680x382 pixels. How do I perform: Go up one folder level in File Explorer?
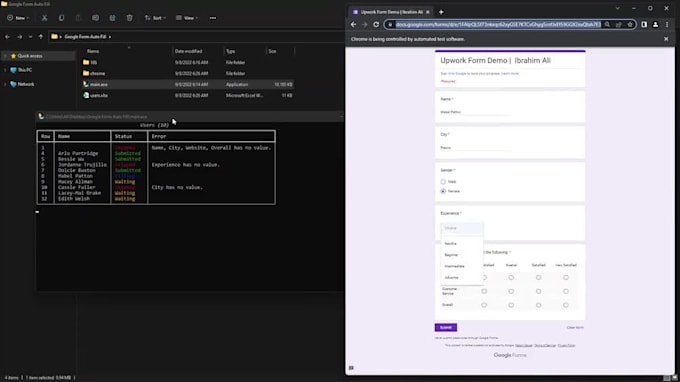41,37
